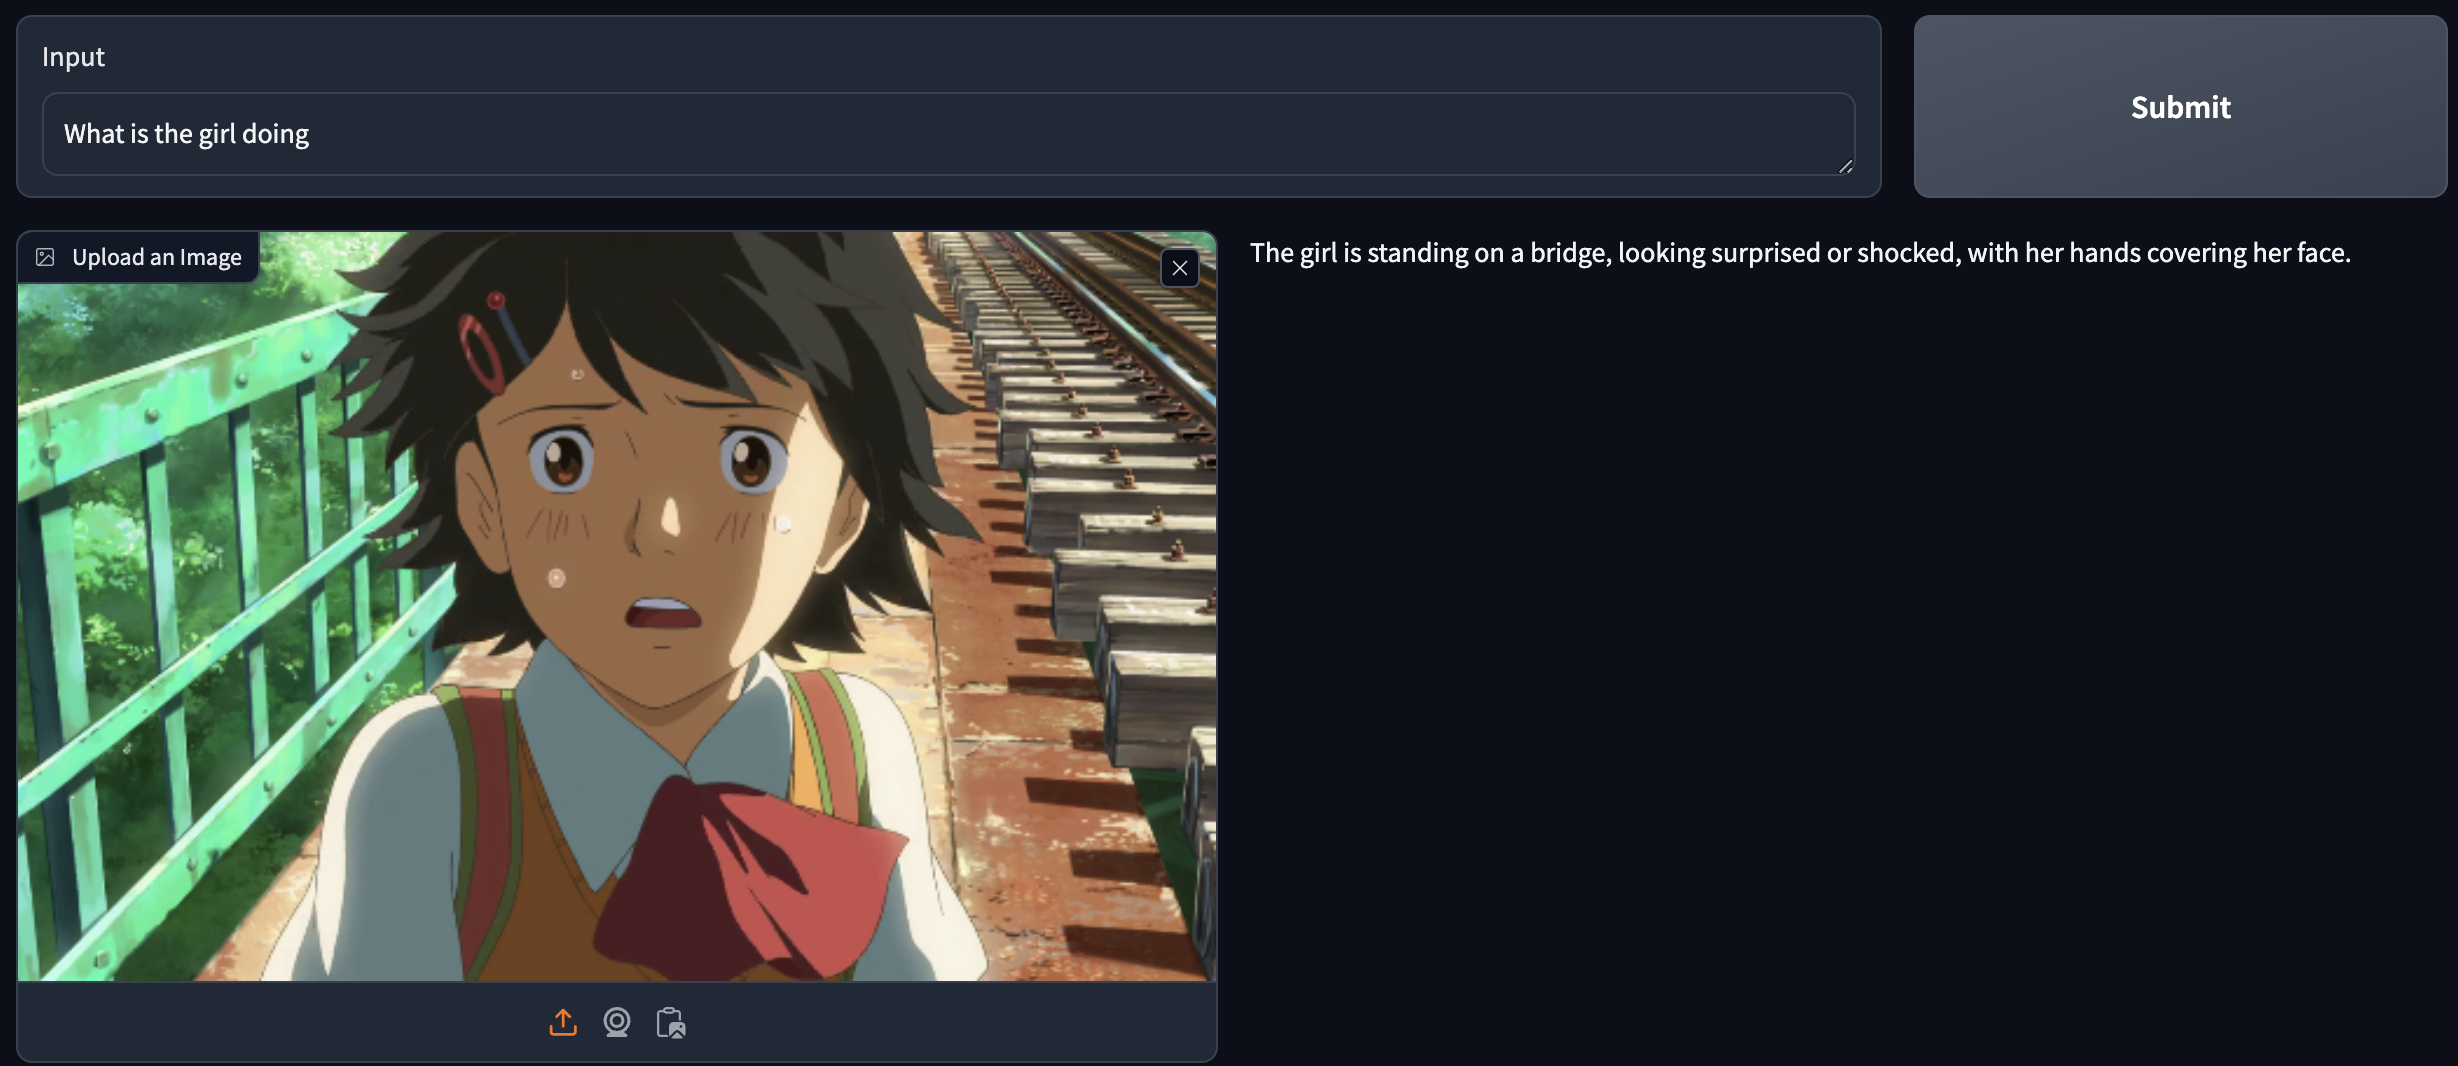Click the girl's open mouth in the image

point(660,611)
